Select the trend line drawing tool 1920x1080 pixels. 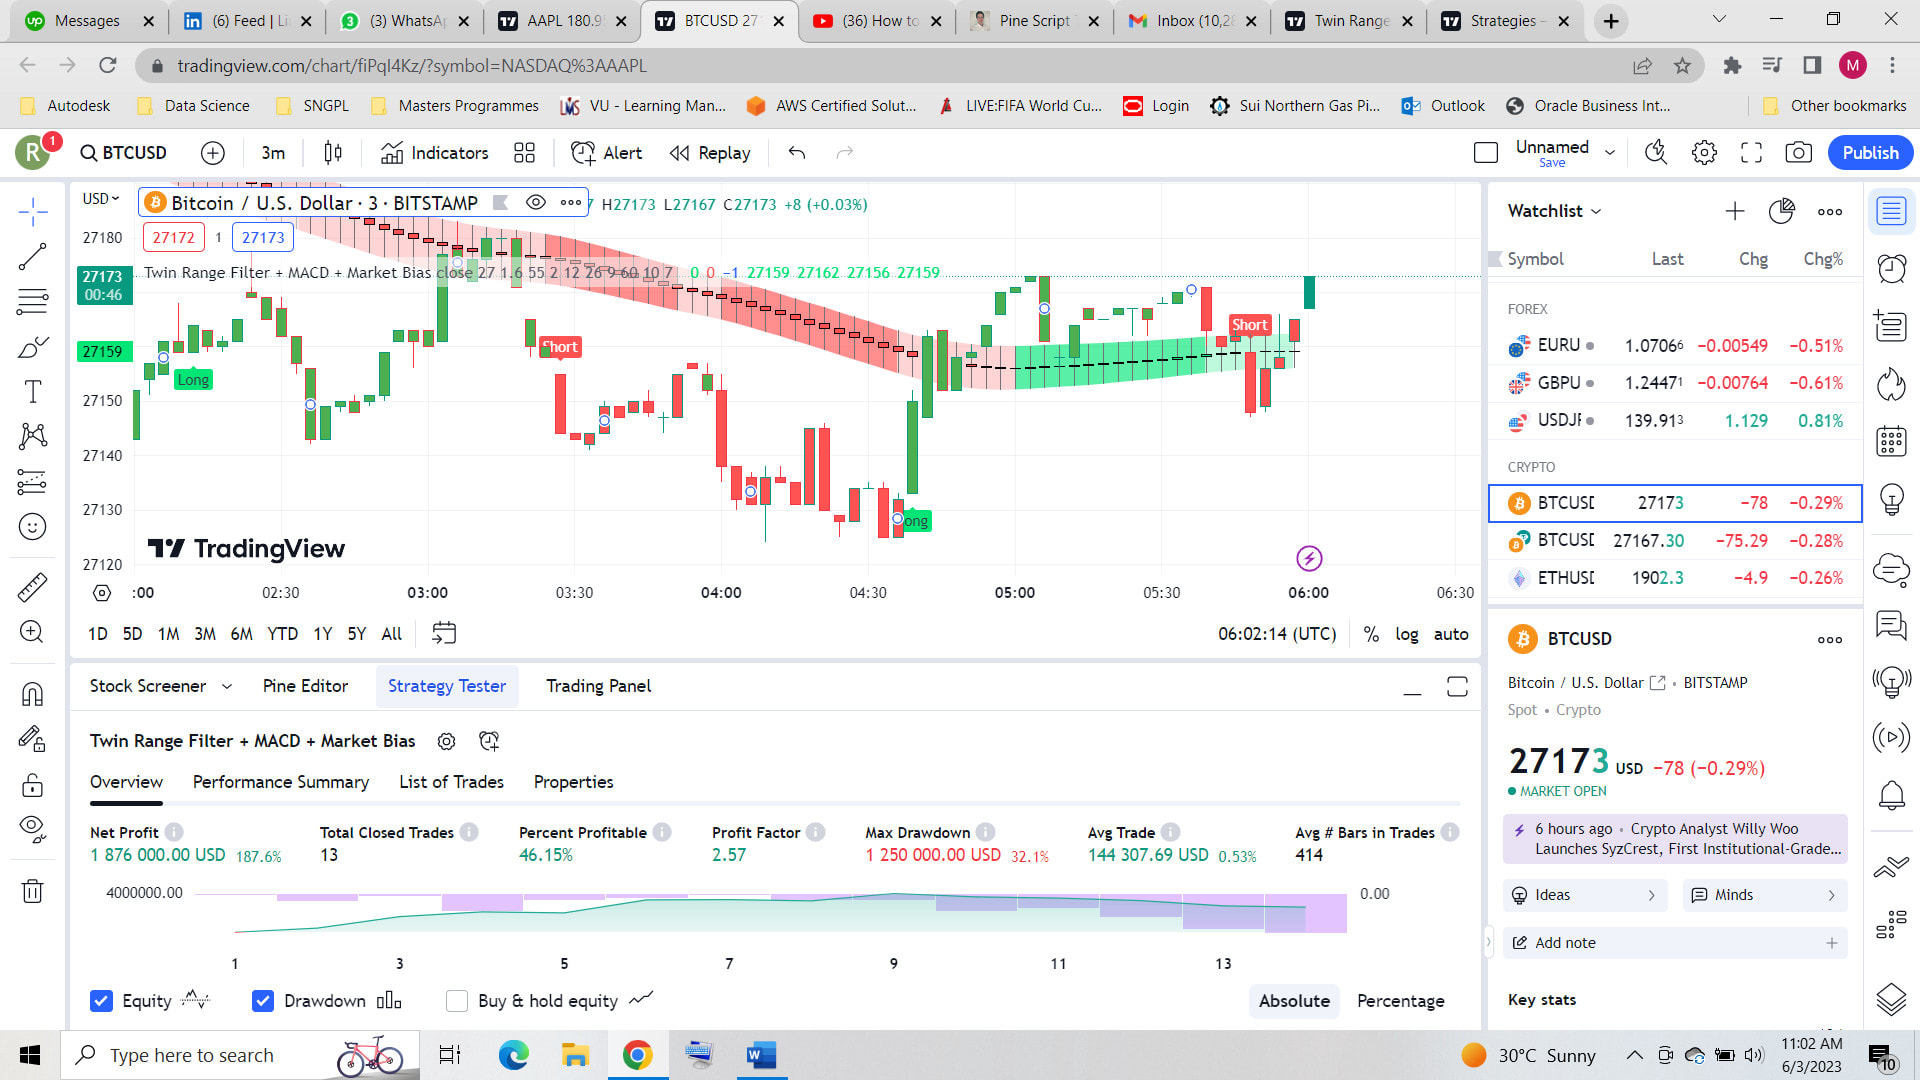click(33, 255)
